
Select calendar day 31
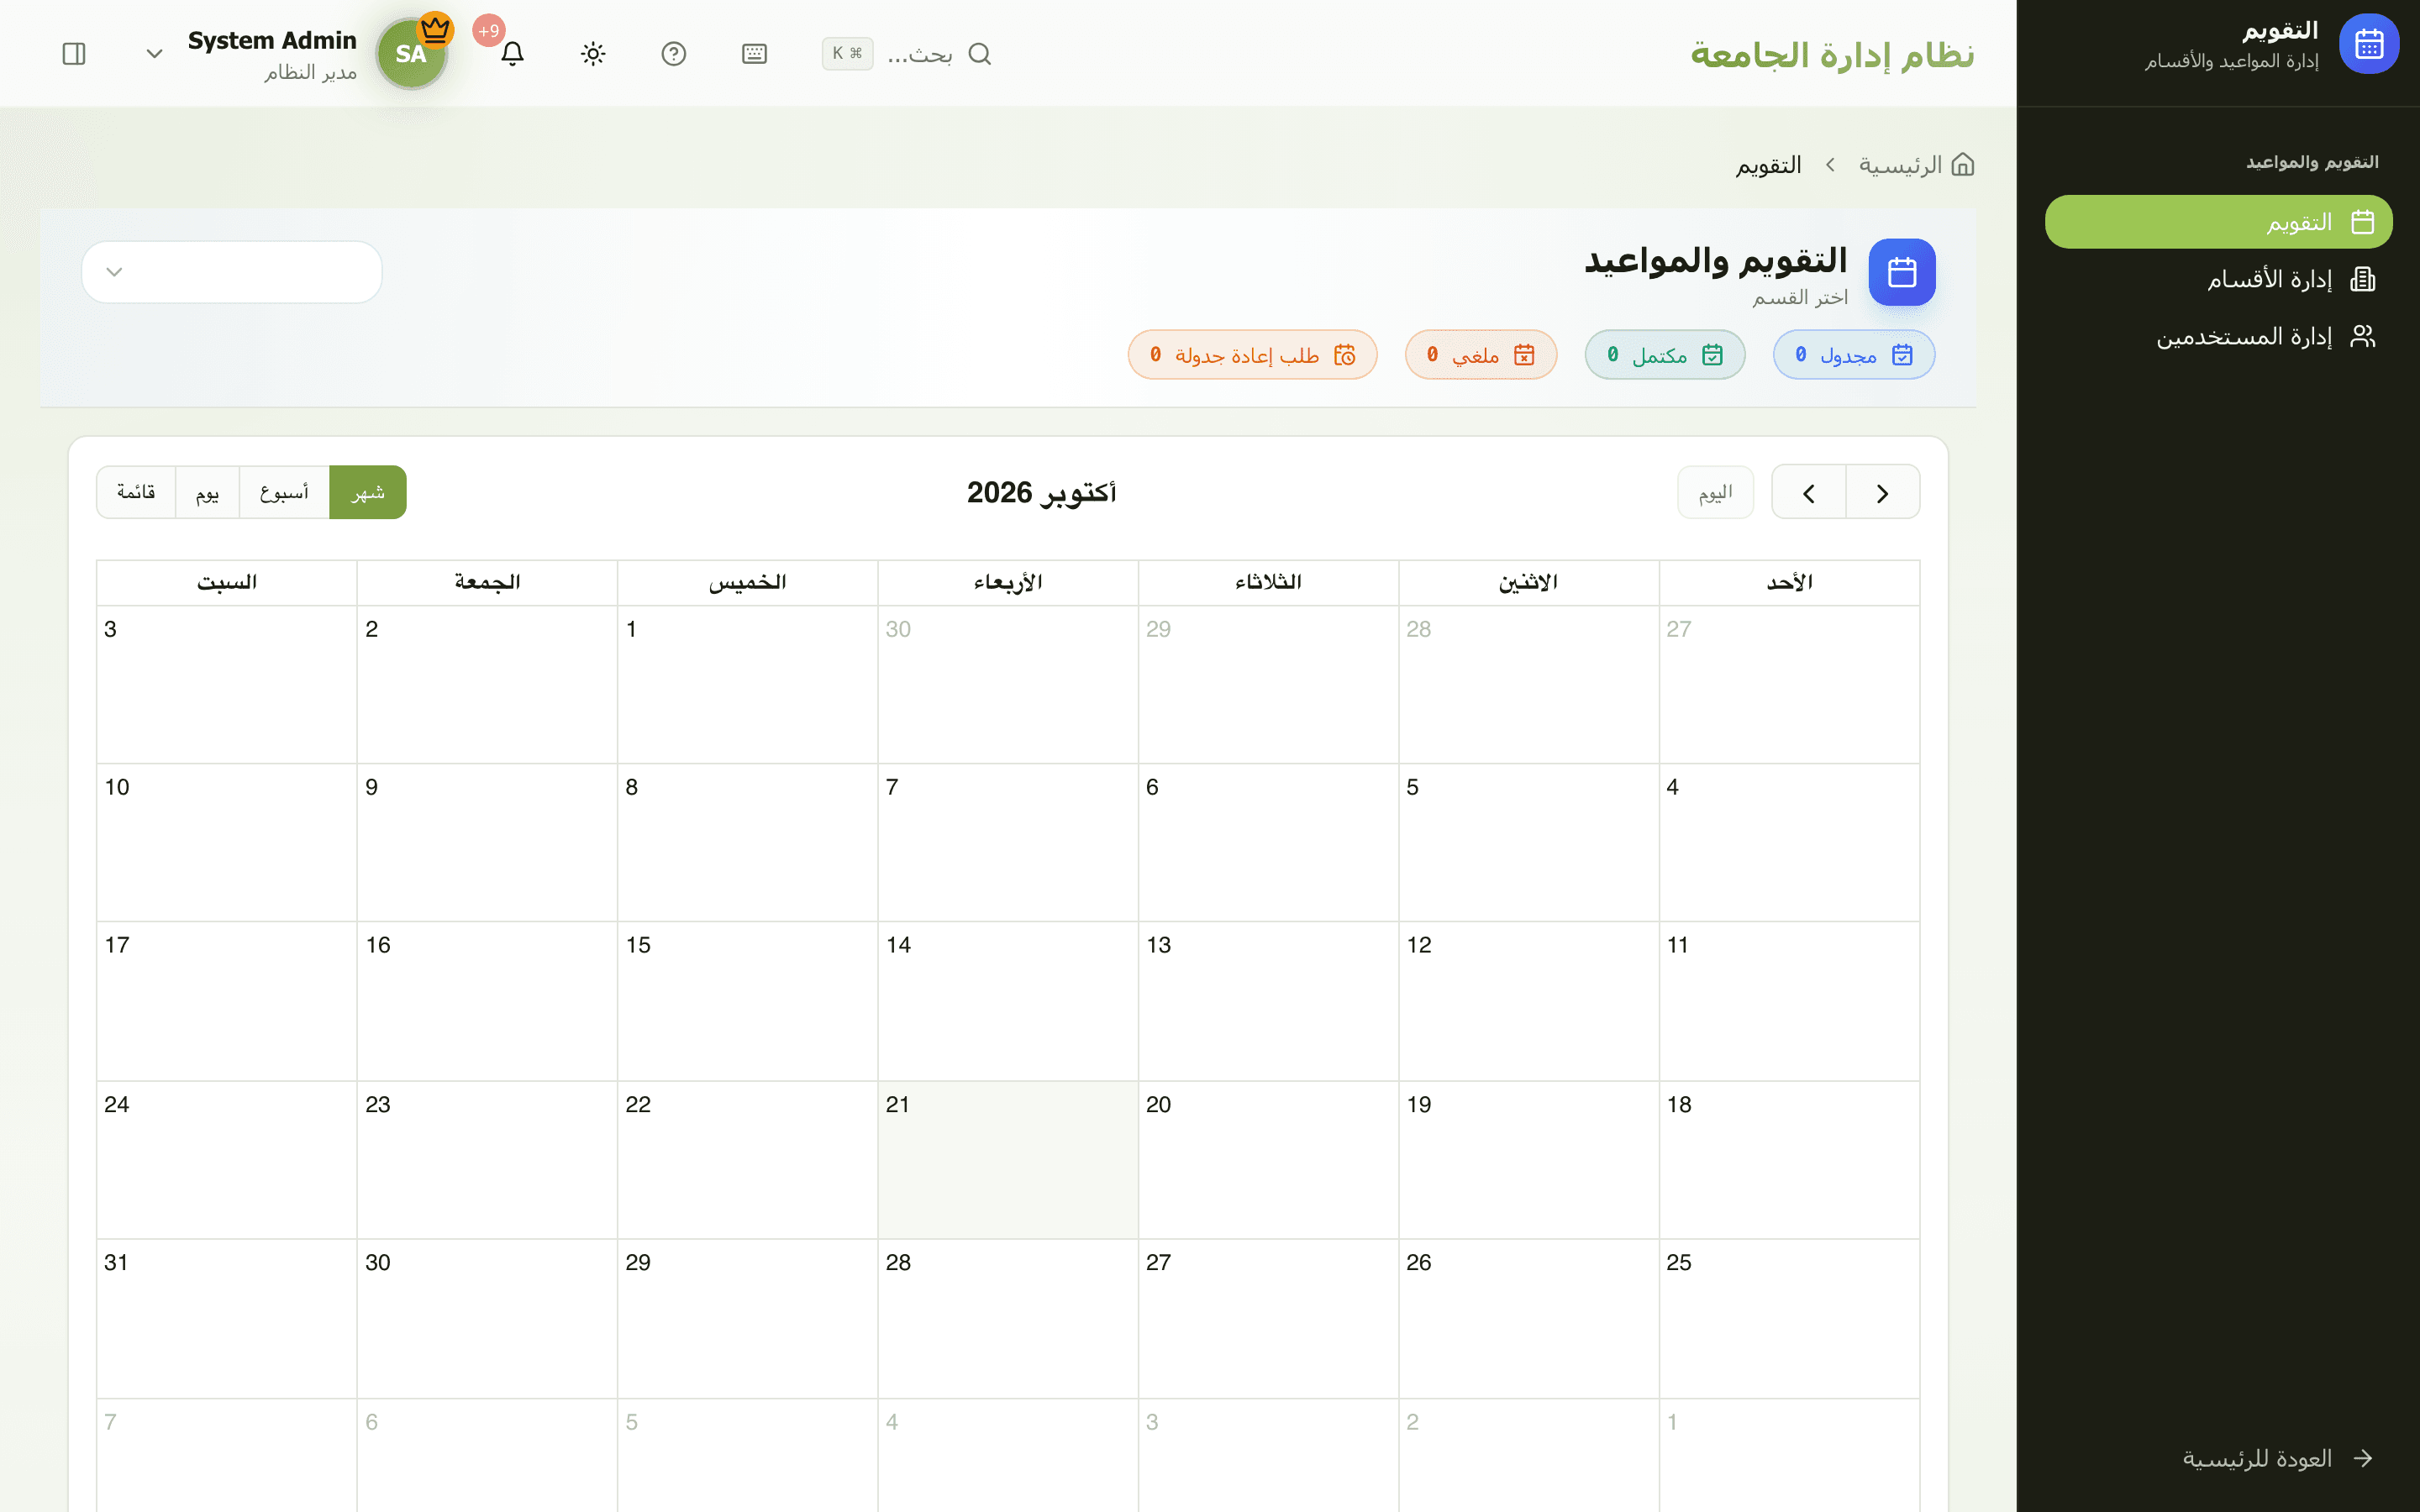(x=227, y=1319)
